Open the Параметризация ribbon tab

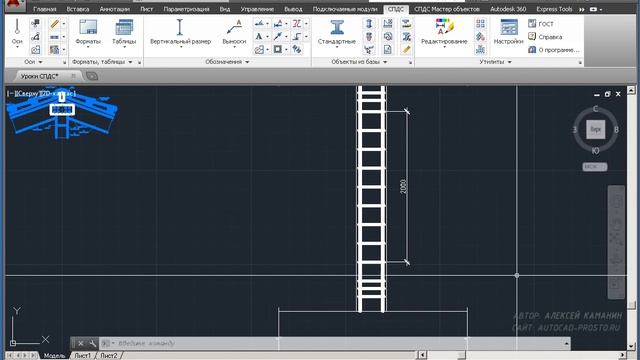tap(186, 9)
